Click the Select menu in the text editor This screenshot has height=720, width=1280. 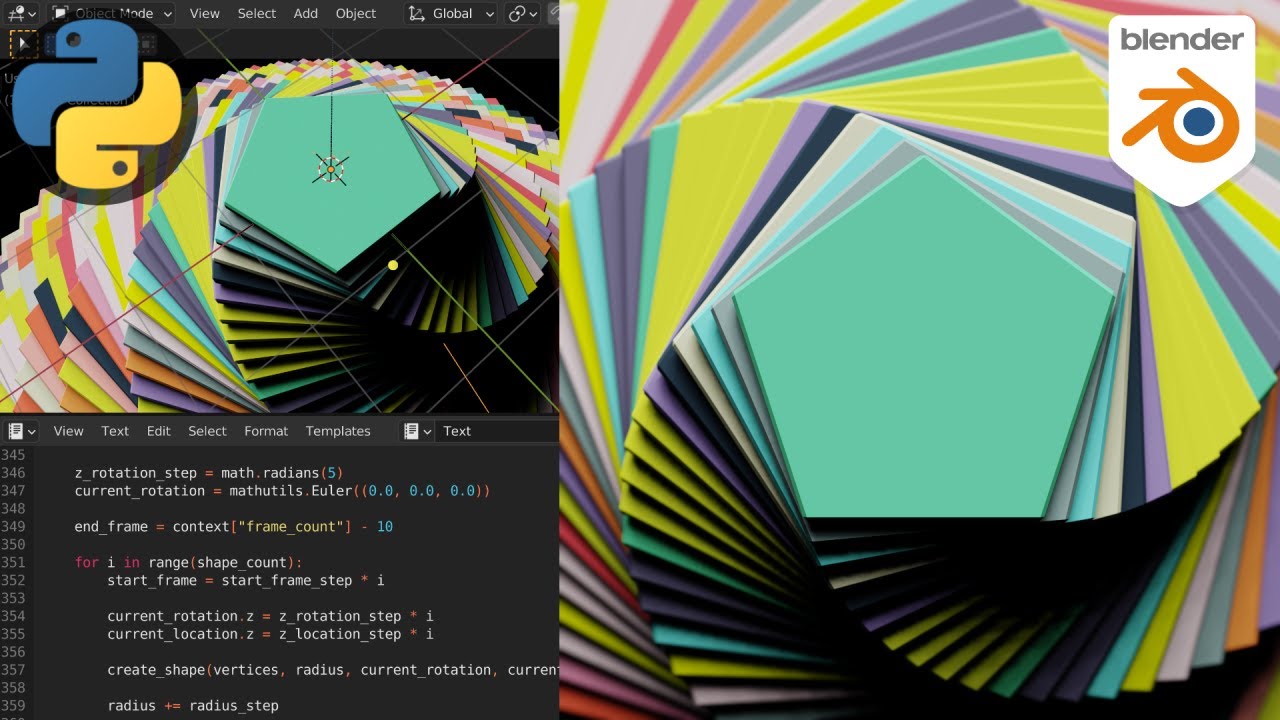click(207, 430)
